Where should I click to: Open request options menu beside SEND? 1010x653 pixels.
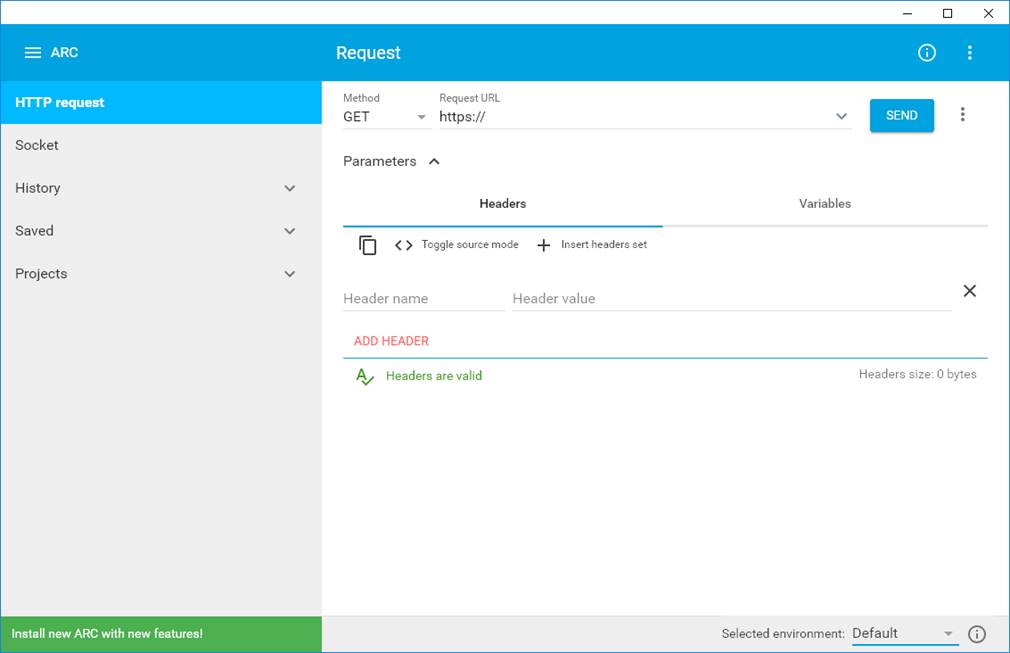962,115
